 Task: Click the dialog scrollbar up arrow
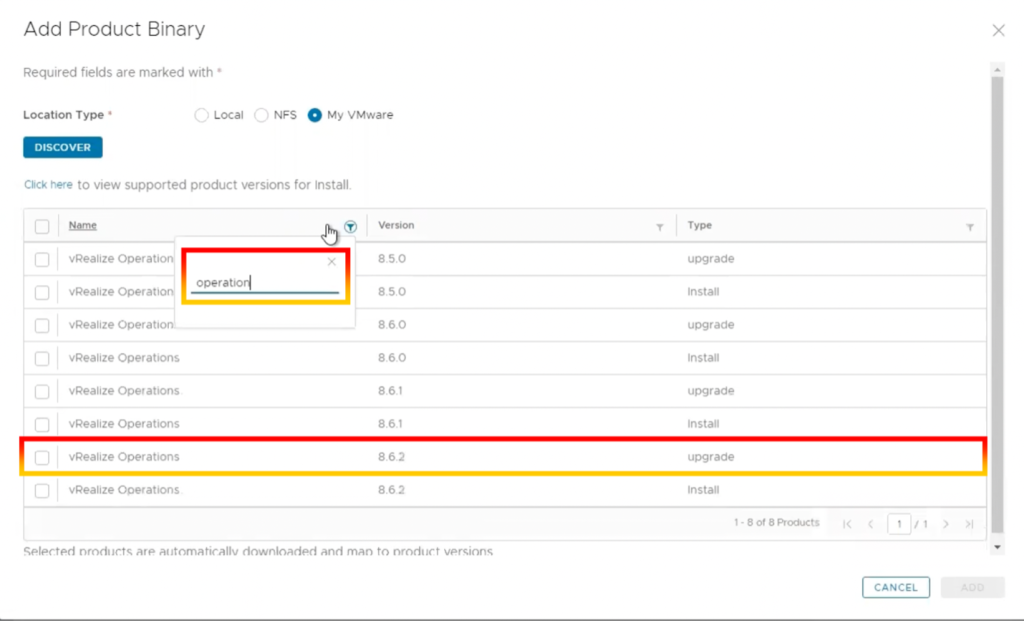(997, 70)
